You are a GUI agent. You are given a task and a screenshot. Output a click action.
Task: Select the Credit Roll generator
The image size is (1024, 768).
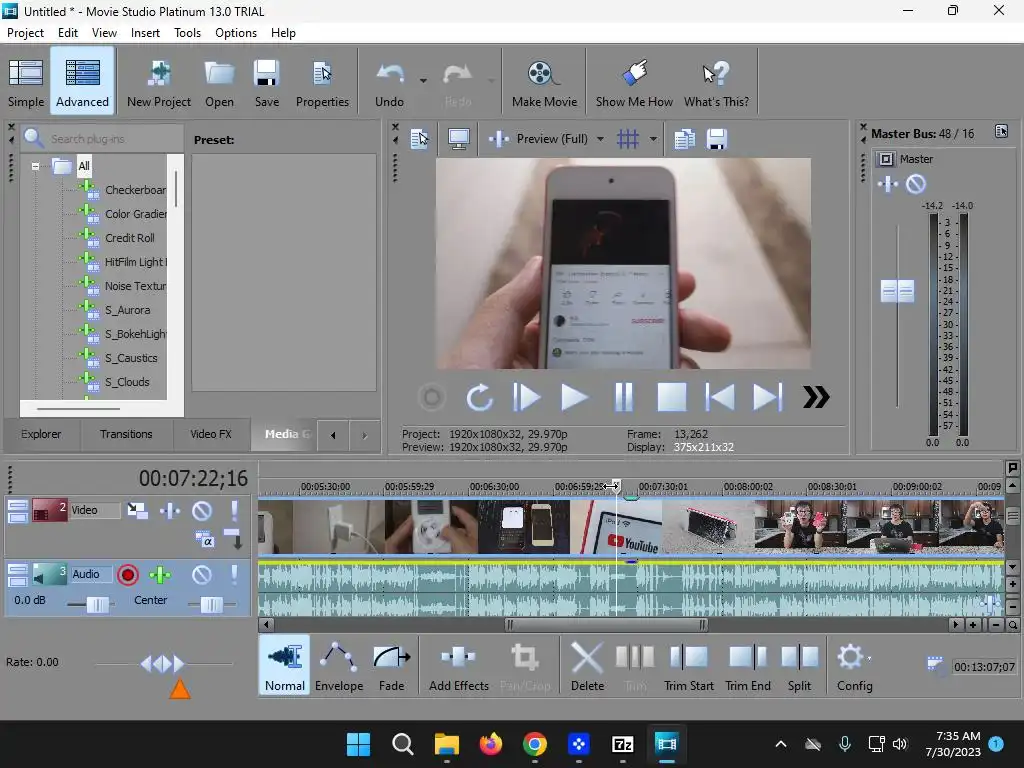(129, 238)
